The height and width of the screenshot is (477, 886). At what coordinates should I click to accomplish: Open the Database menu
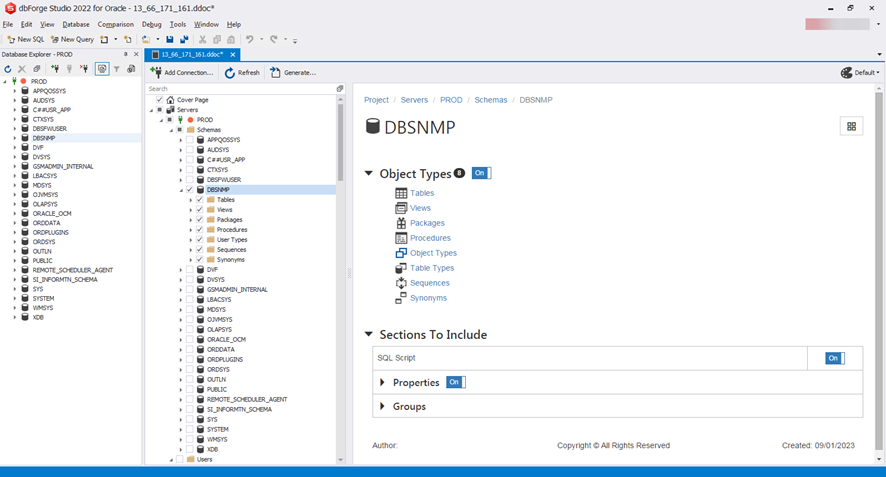point(76,24)
